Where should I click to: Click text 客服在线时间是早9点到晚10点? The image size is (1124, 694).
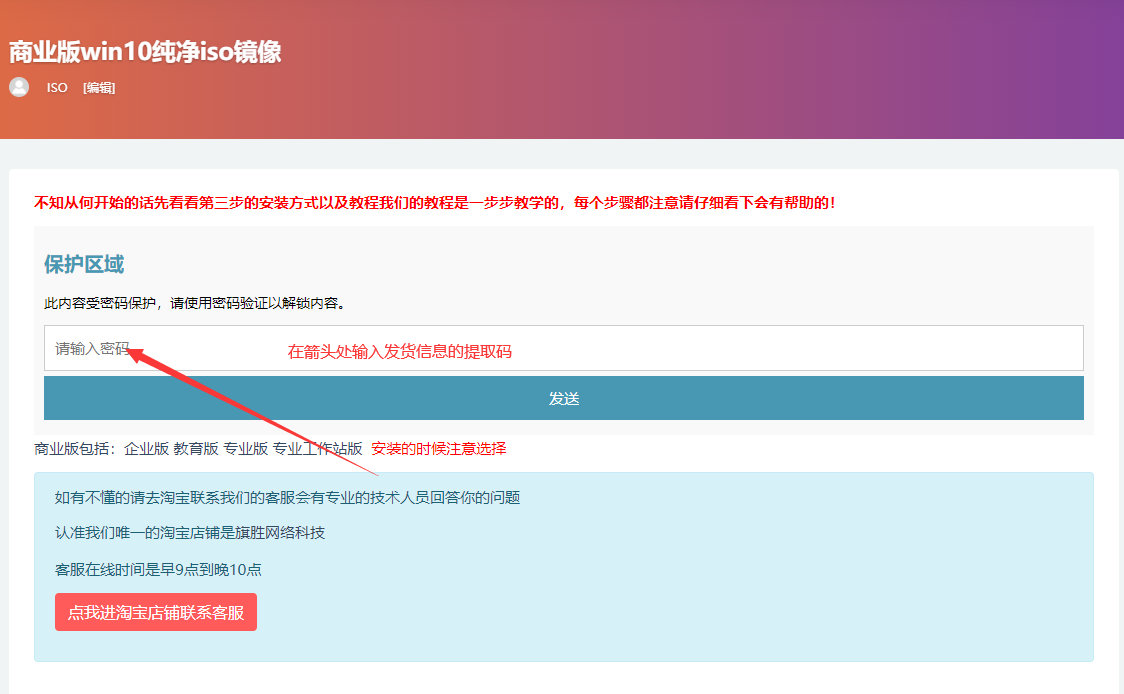point(158,569)
